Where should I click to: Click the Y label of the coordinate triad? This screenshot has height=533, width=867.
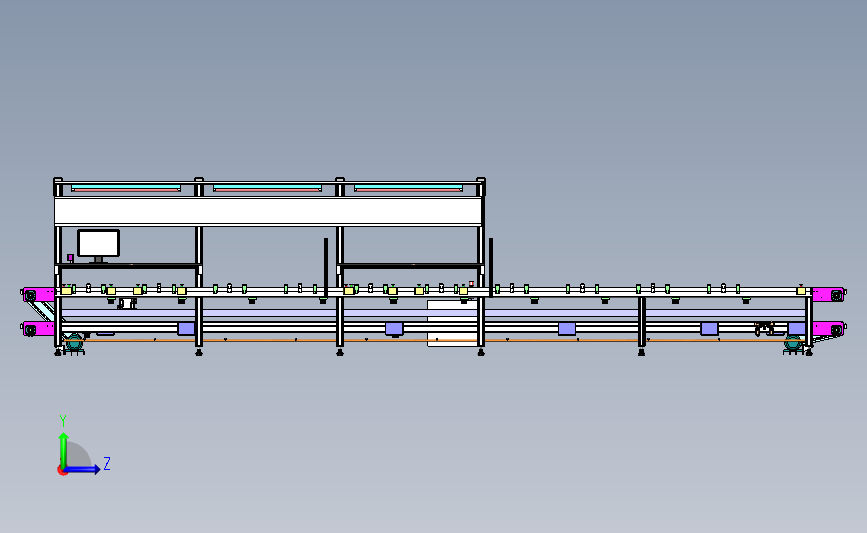(63, 421)
